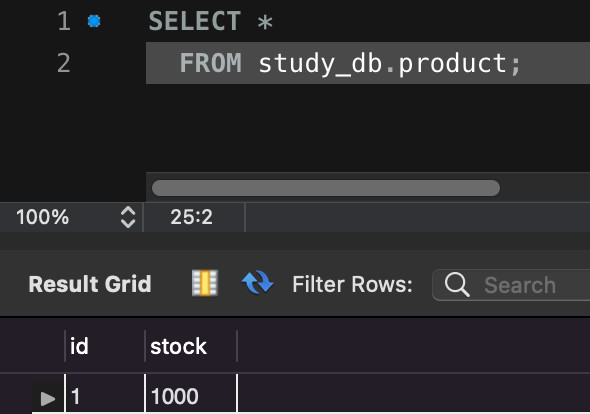Select the id cell with value 1
The height and width of the screenshot is (414, 590).
click(x=105, y=394)
